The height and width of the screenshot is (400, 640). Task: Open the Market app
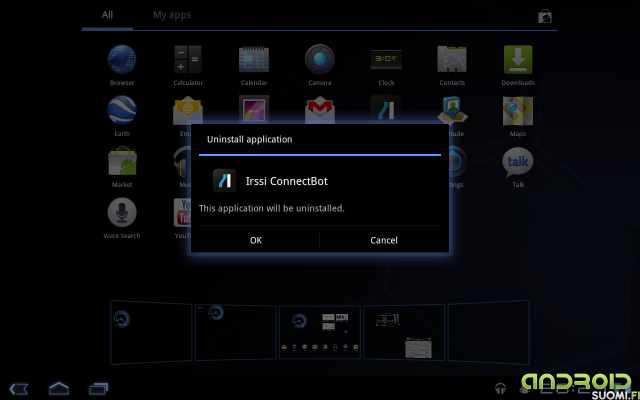tap(122, 162)
